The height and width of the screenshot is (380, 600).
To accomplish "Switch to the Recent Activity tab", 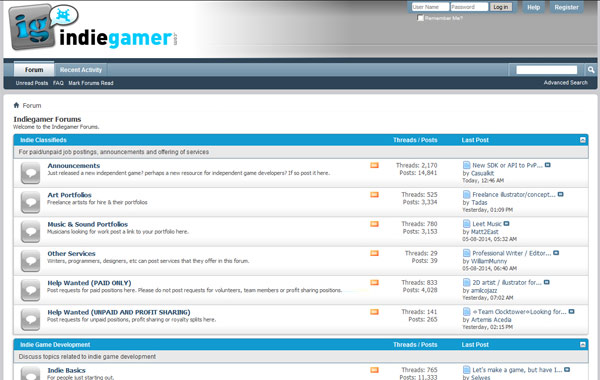I will 81,70.
